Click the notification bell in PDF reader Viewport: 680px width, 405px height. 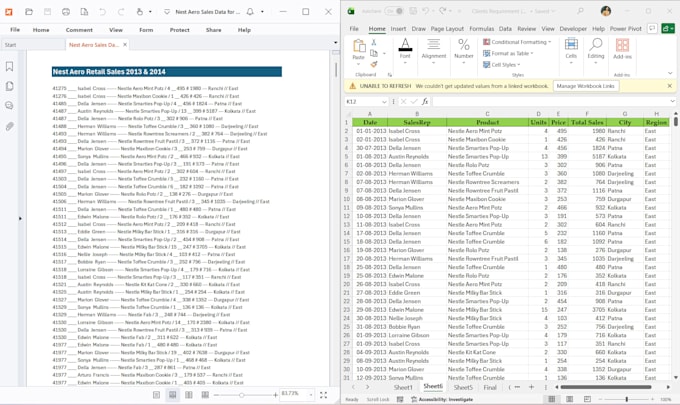coord(250,12)
